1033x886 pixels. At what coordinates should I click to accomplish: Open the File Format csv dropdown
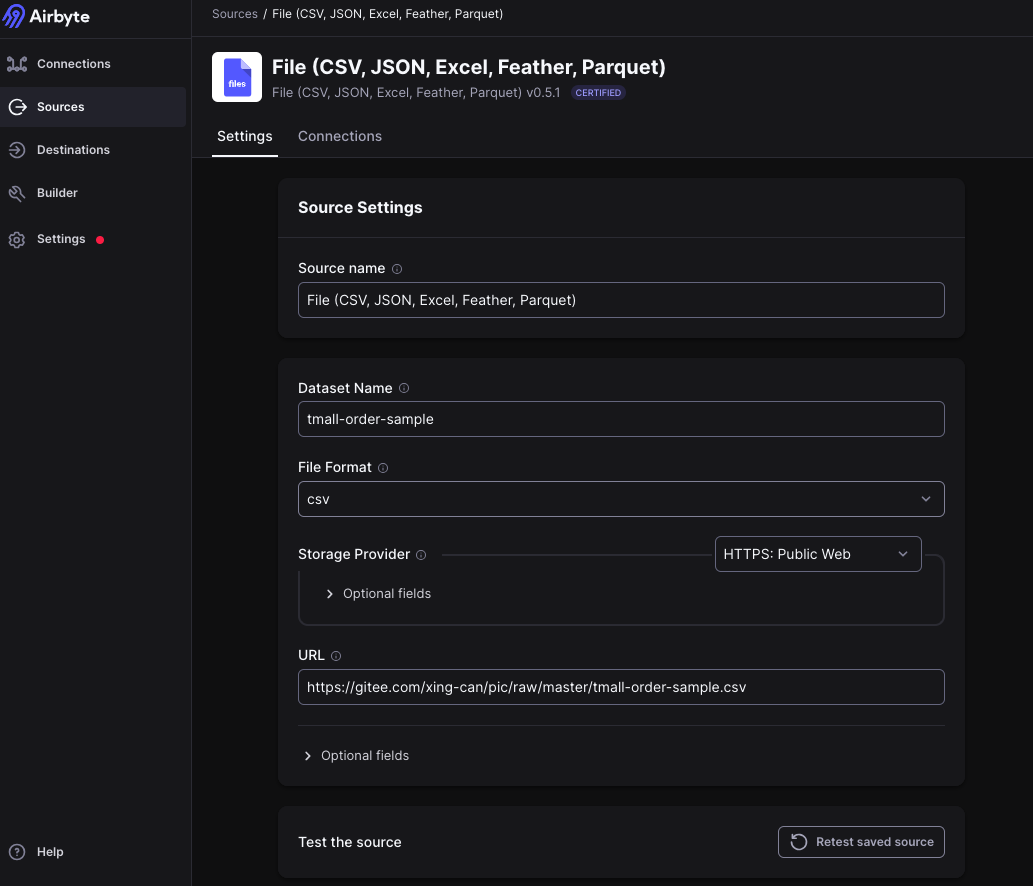tap(621, 499)
